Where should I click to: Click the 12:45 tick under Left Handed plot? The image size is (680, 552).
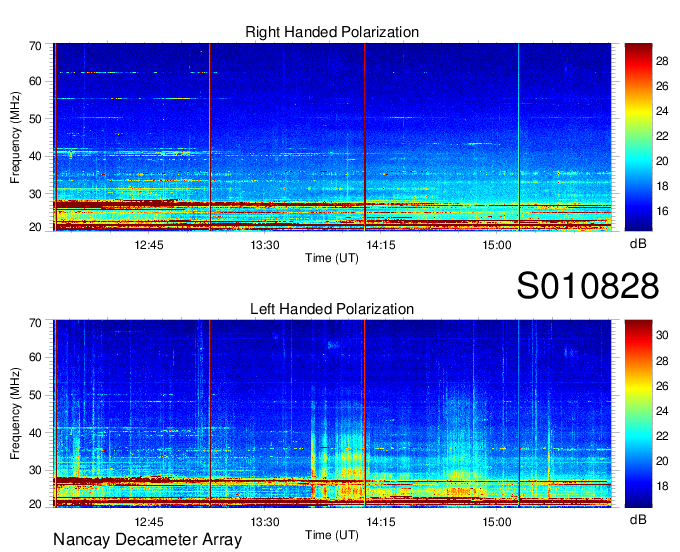click(x=149, y=522)
